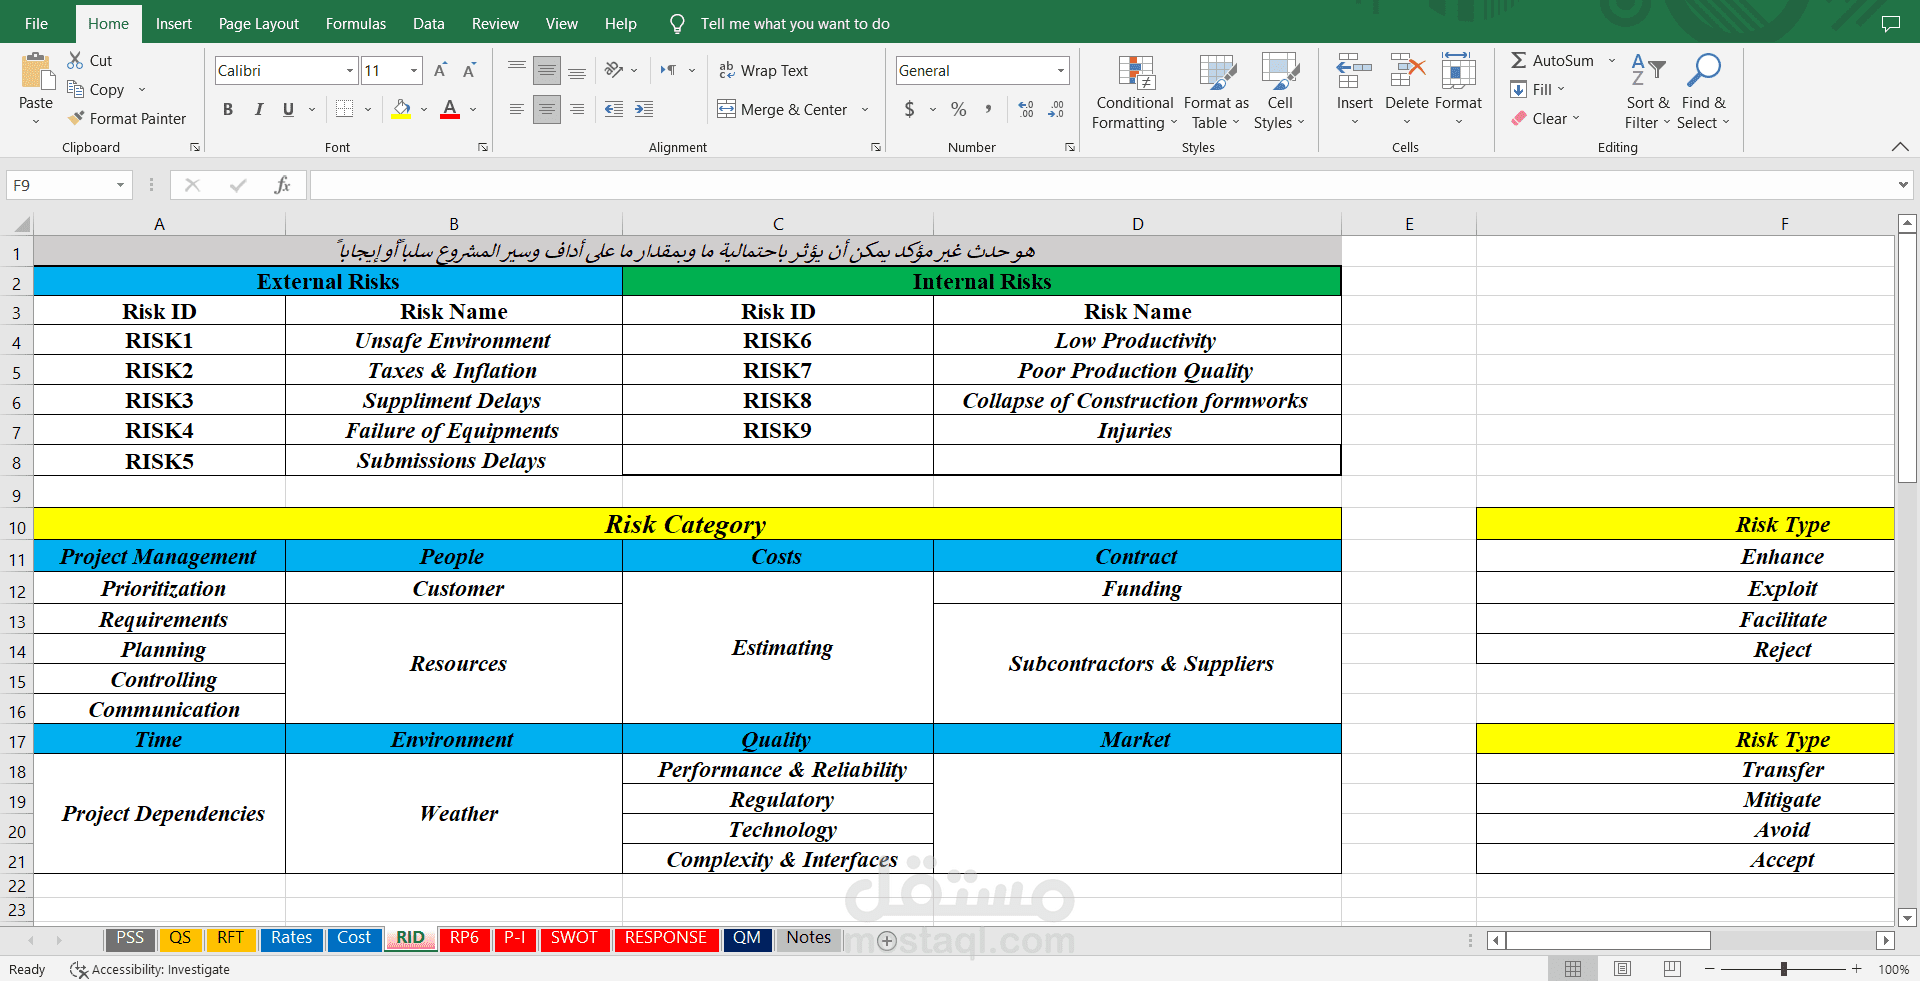Open the Conditional Formatting menu
This screenshot has width=1920, height=981.
pos(1135,92)
